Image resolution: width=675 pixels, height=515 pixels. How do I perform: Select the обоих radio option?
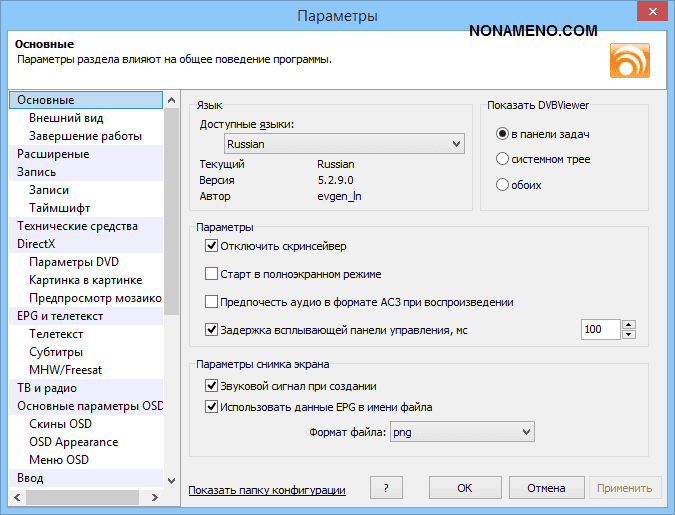[503, 185]
